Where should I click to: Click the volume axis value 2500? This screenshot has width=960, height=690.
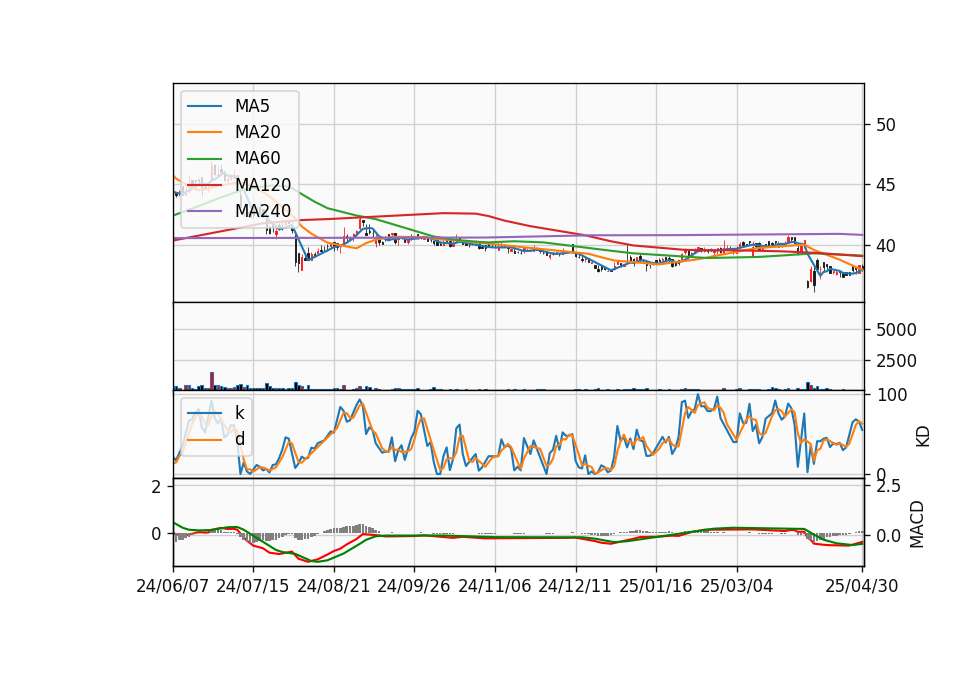896,361
